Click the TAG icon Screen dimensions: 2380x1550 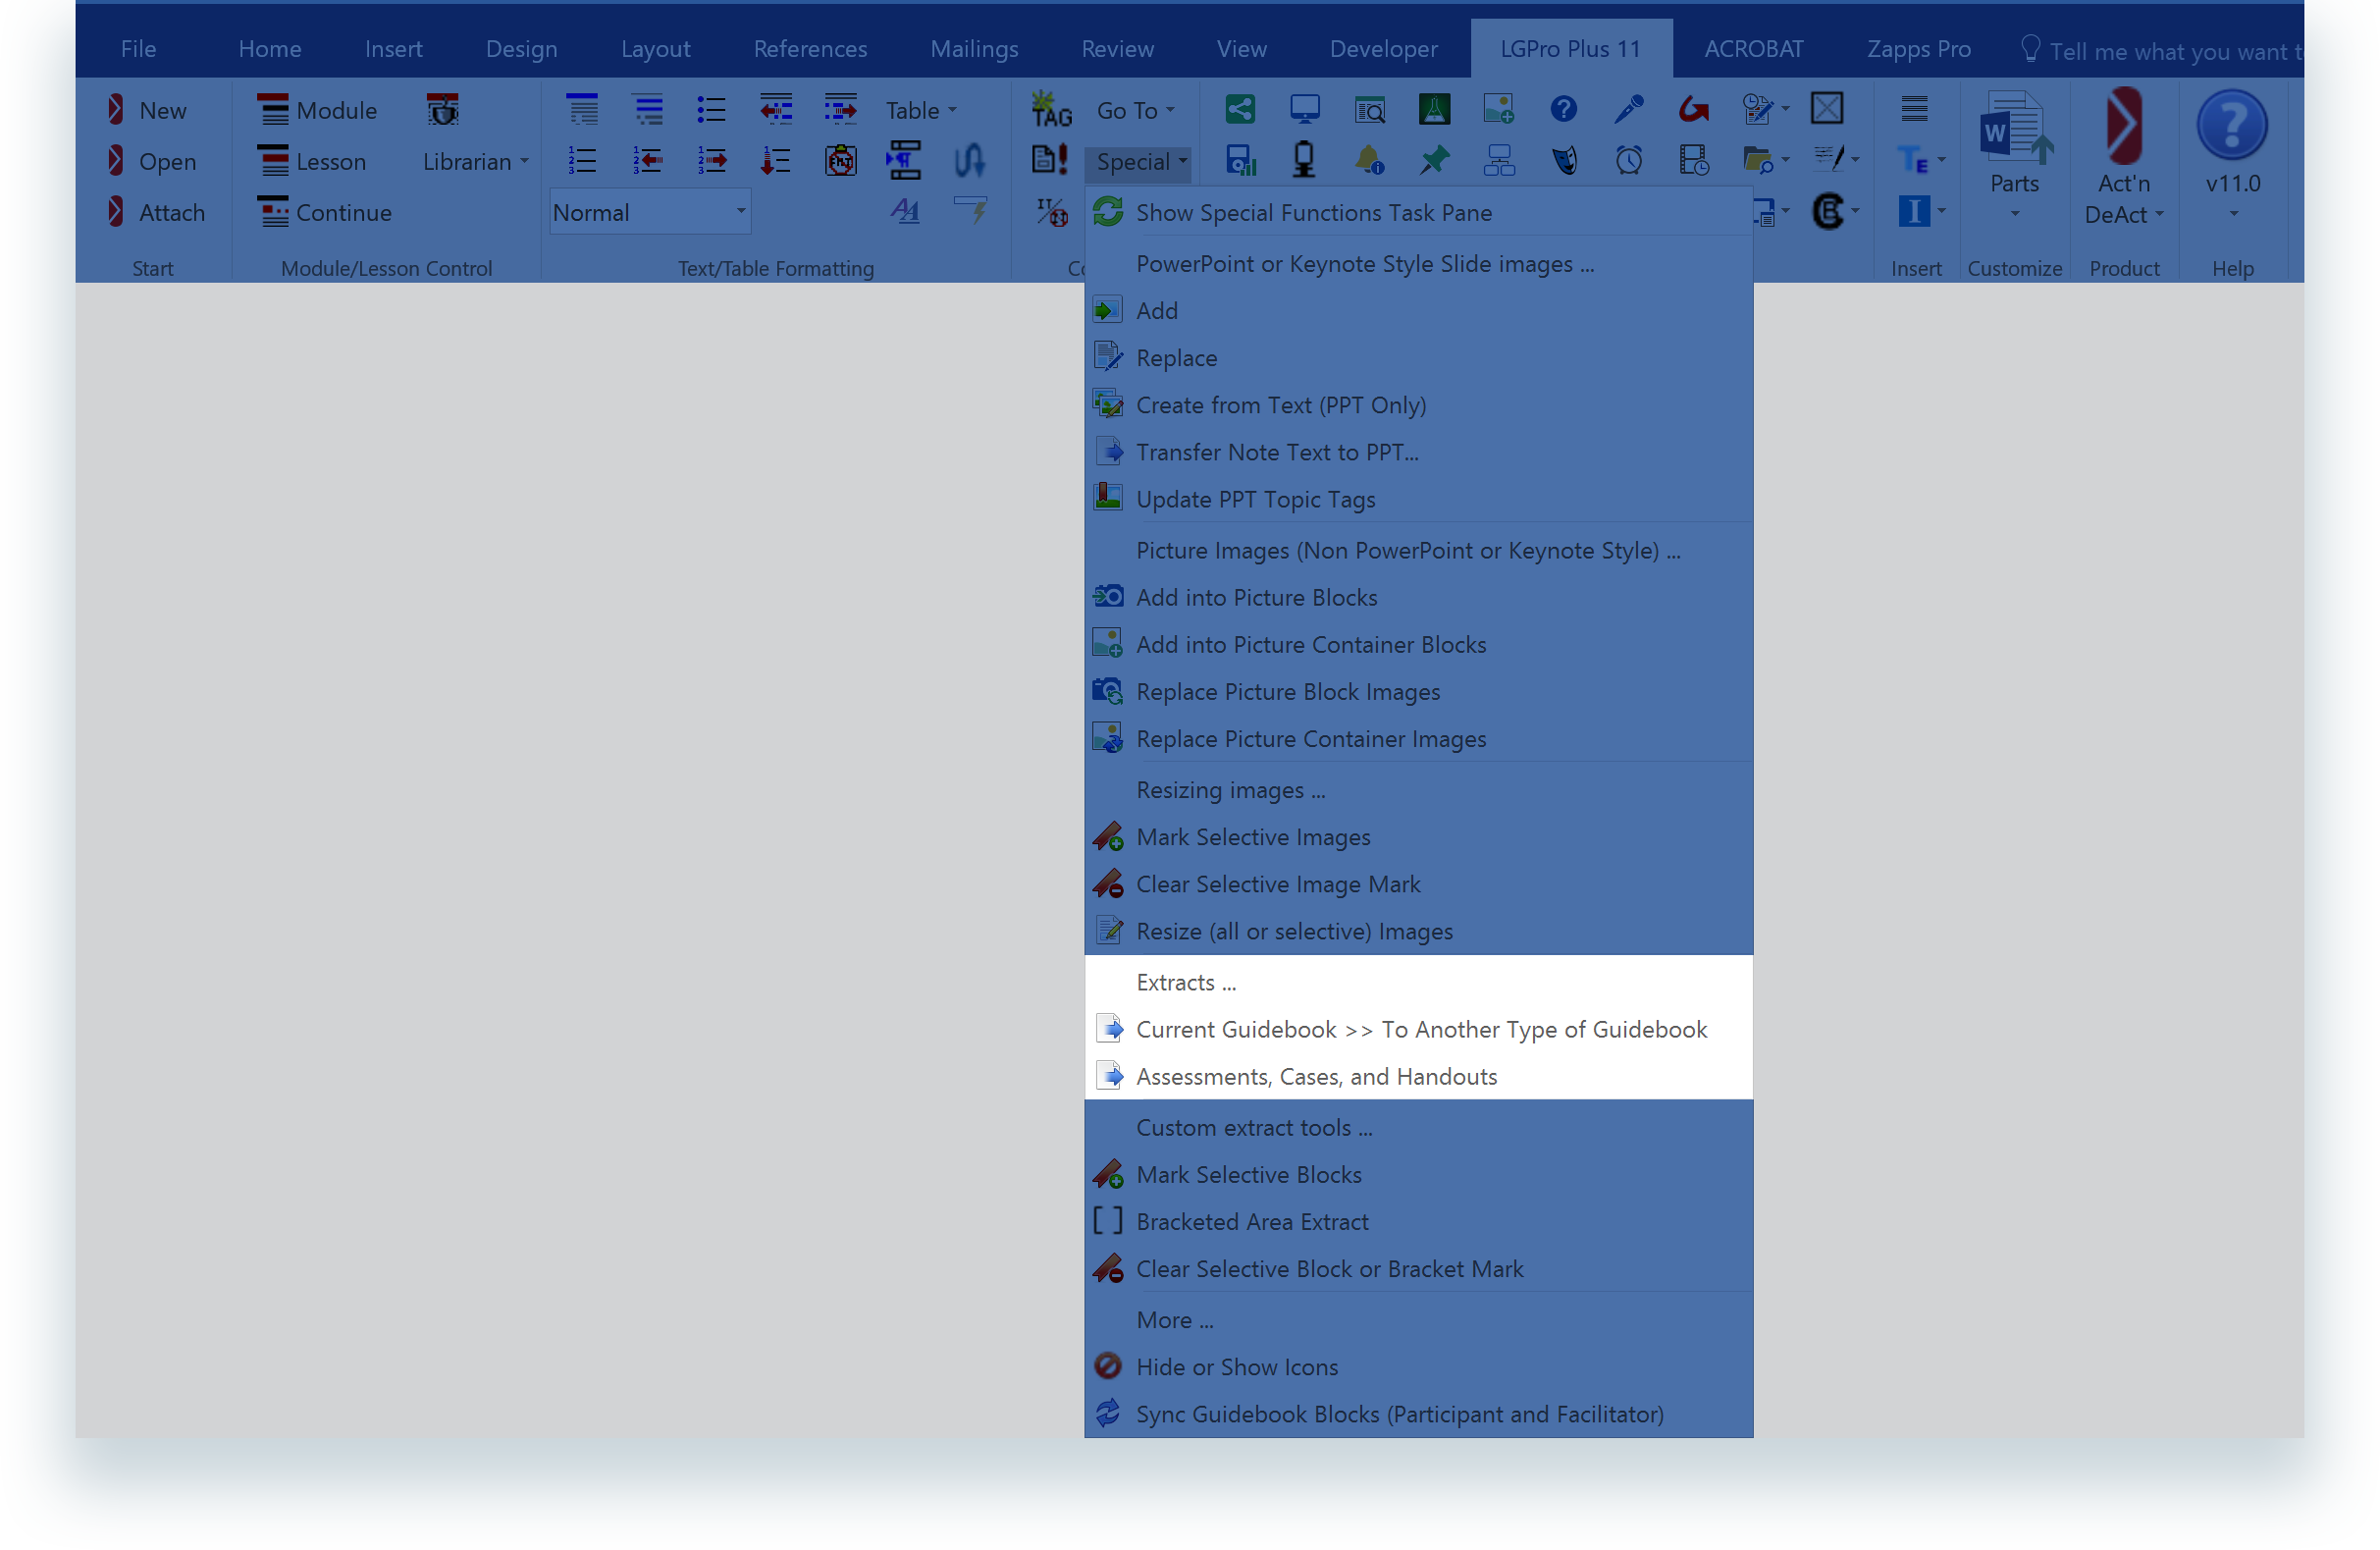tap(1050, 109)
